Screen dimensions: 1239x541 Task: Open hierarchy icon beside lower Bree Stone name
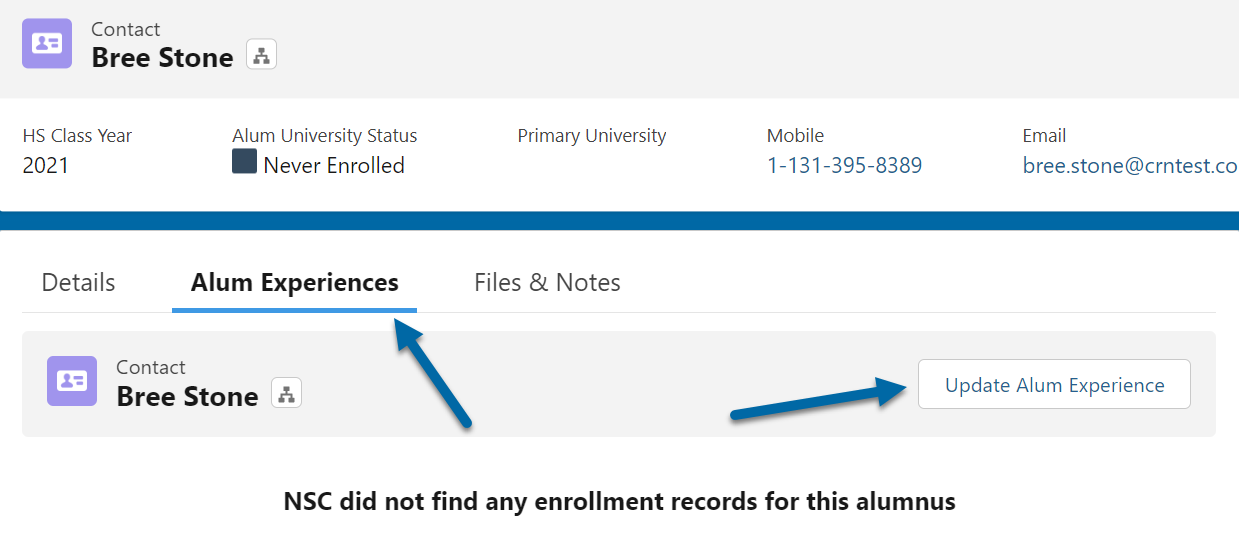point(287,394)
